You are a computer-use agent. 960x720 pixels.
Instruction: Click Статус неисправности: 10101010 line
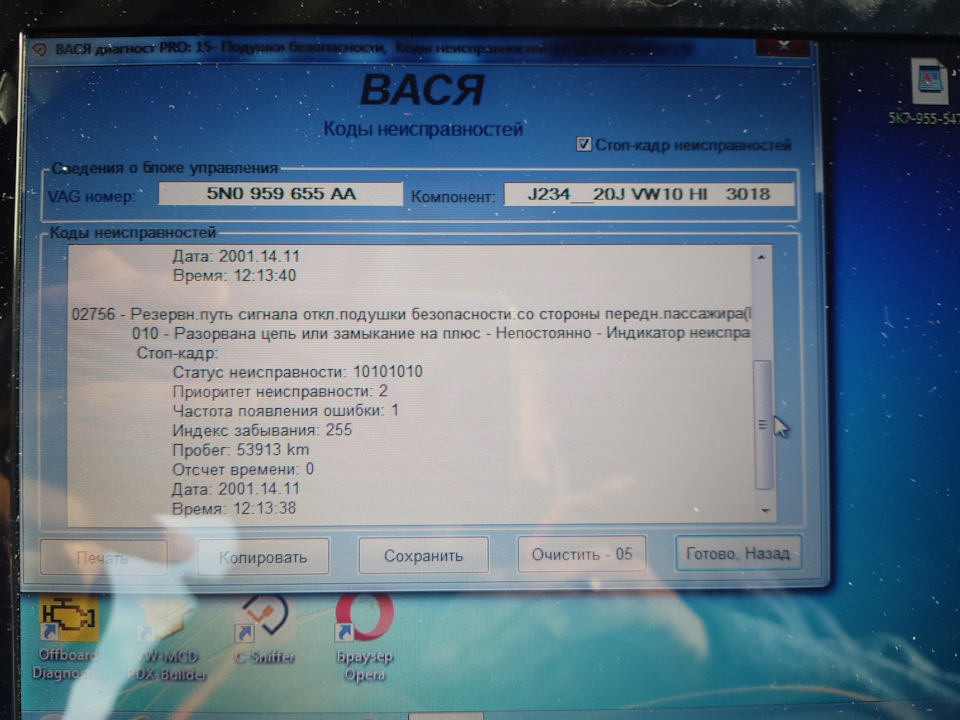(x=298, y=372)
